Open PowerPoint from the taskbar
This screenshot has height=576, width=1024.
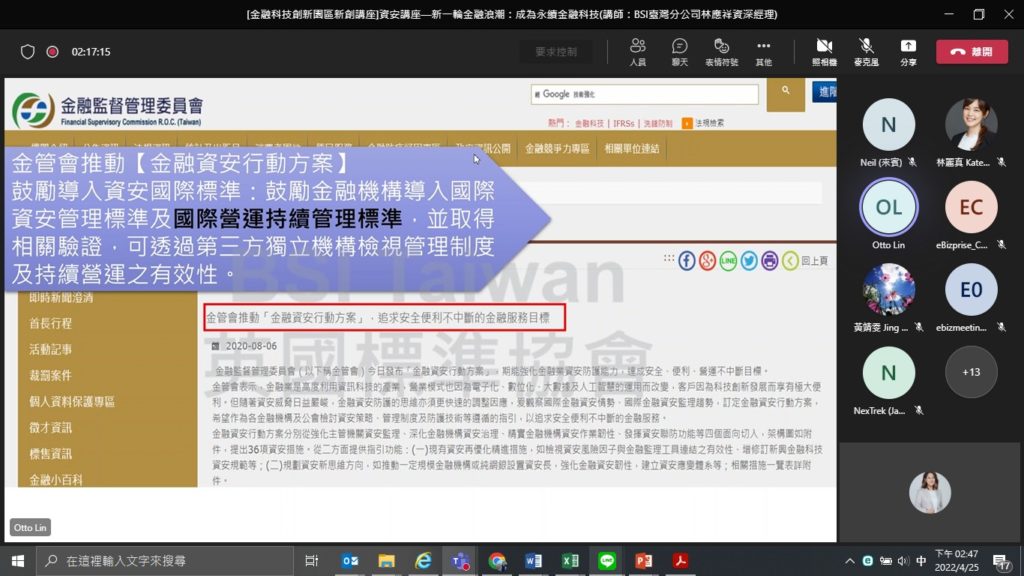point(644,561)
